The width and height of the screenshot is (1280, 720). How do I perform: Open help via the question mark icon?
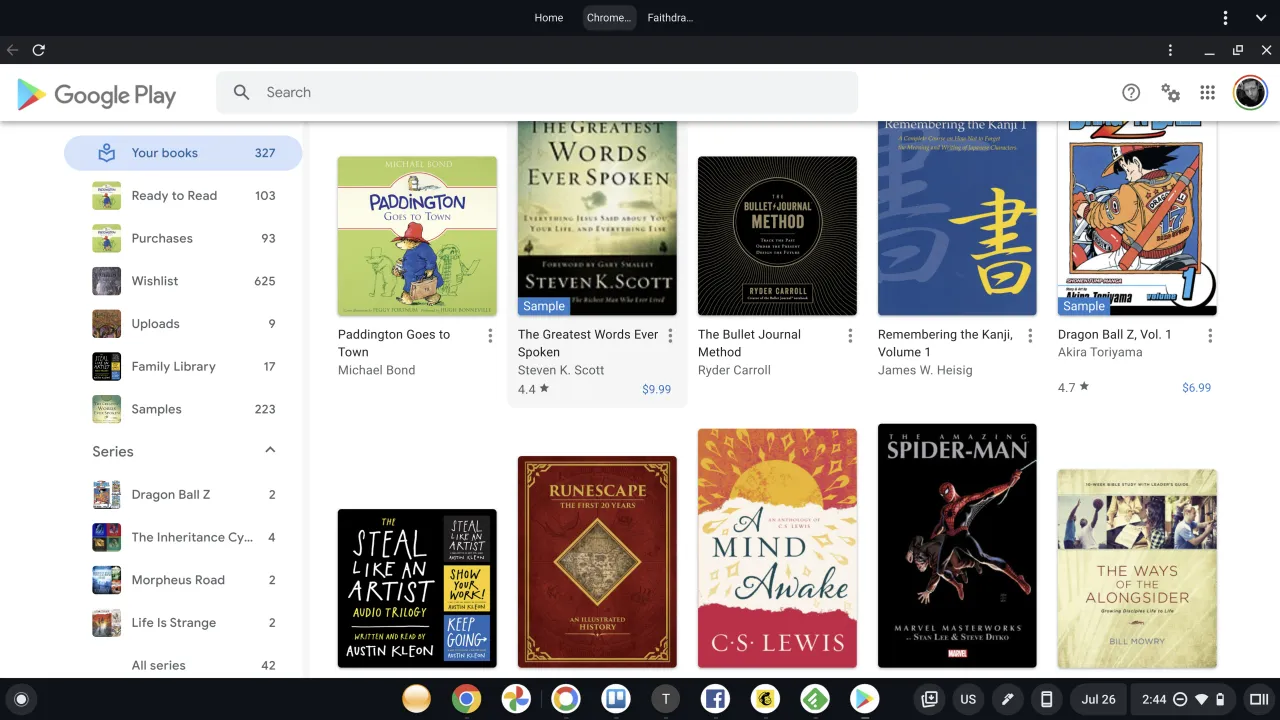(1131, 92)
